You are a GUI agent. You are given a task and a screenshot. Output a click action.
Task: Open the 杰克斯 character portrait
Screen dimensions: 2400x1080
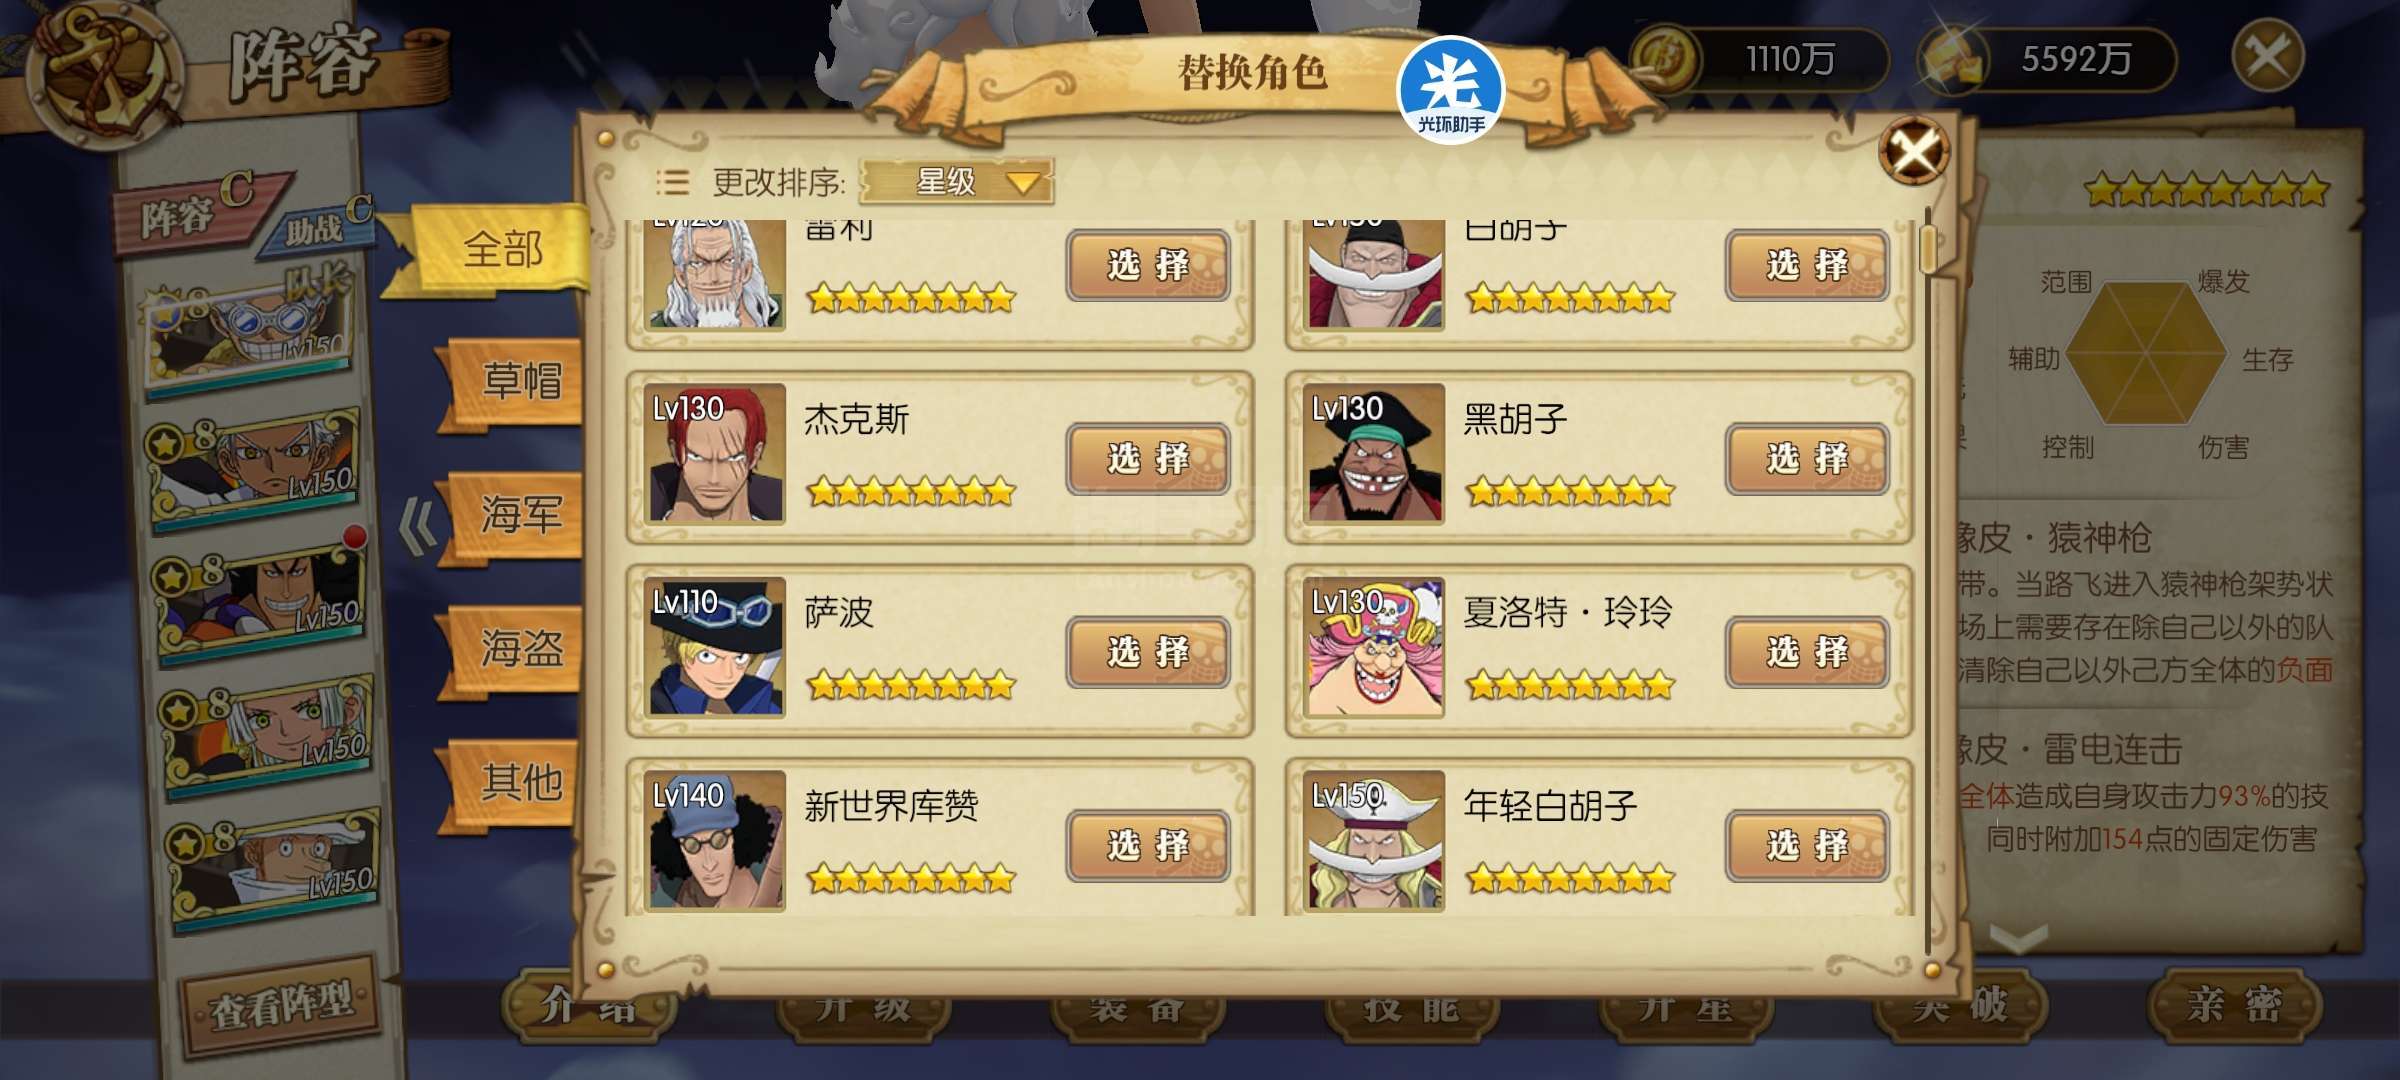click(714, 453)
